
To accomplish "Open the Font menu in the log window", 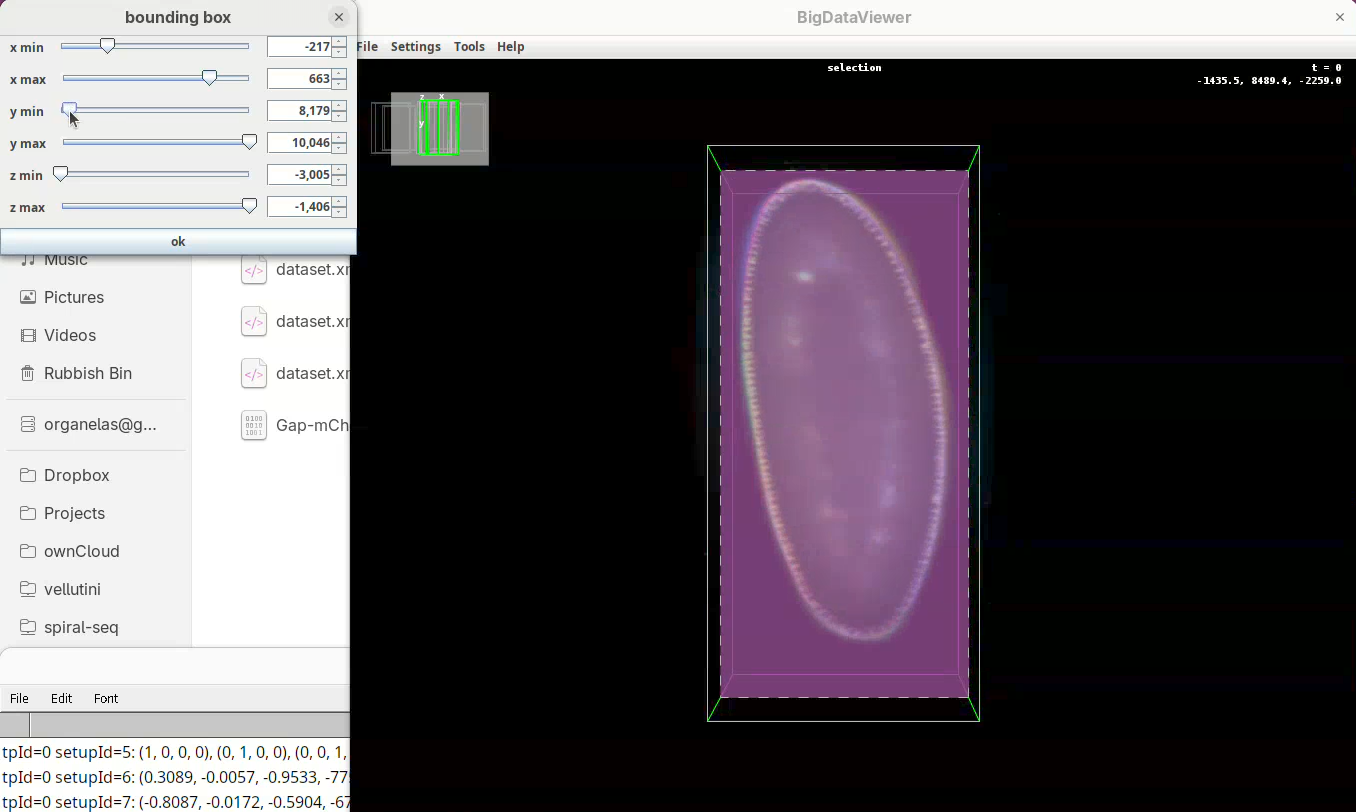I will [106, 699].
